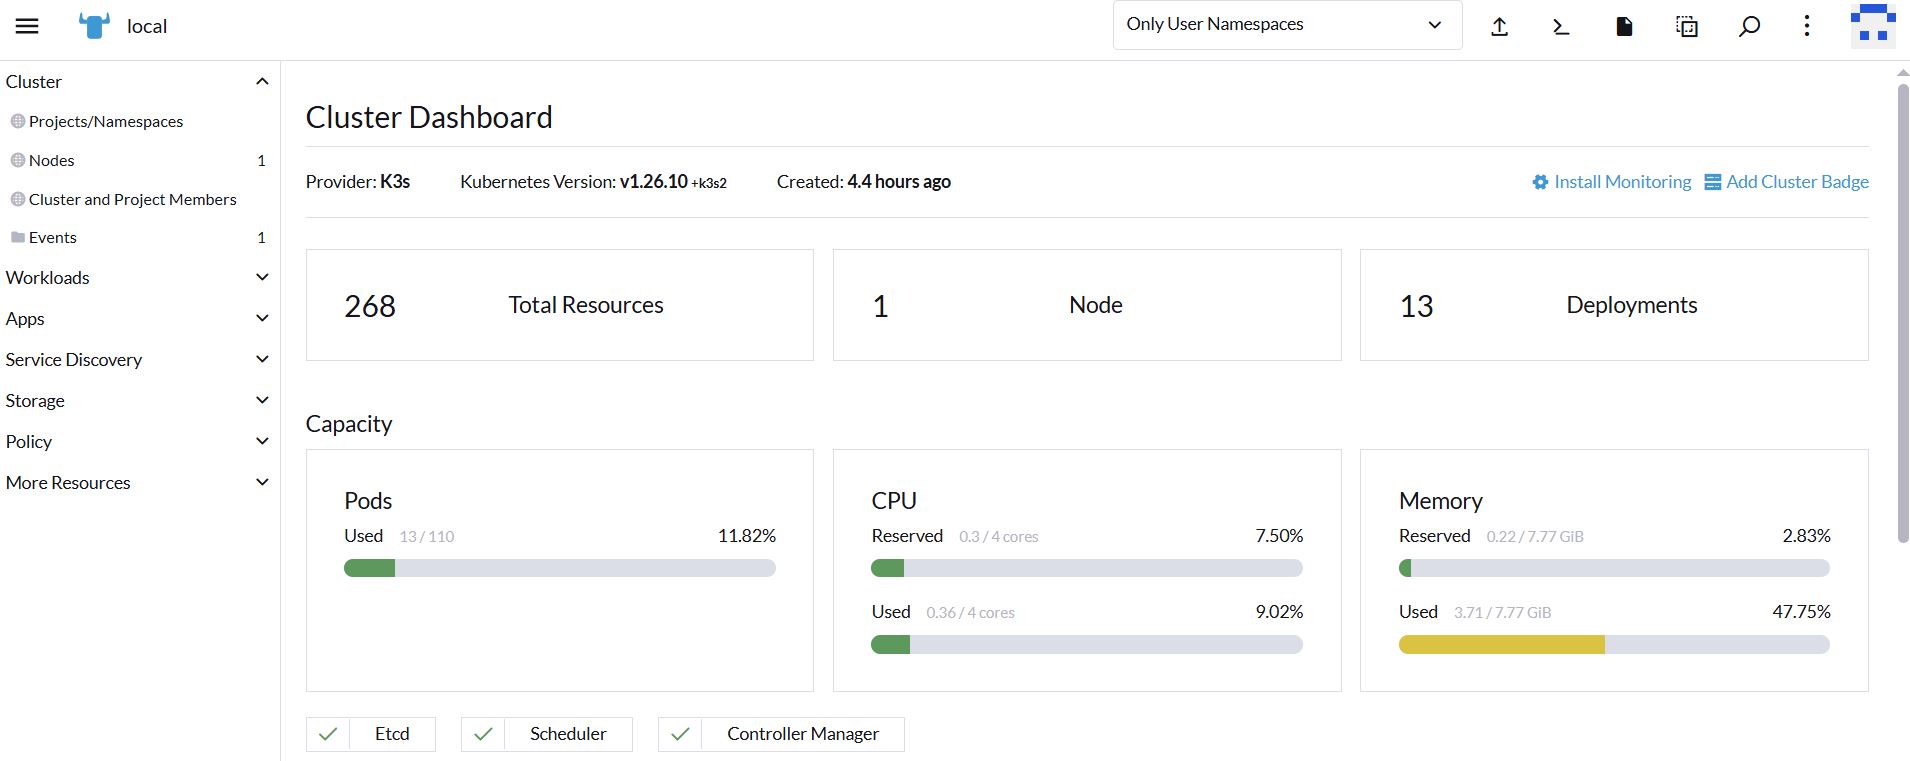Open Projects/Namespaces in the sidebar

click(106, 121)
